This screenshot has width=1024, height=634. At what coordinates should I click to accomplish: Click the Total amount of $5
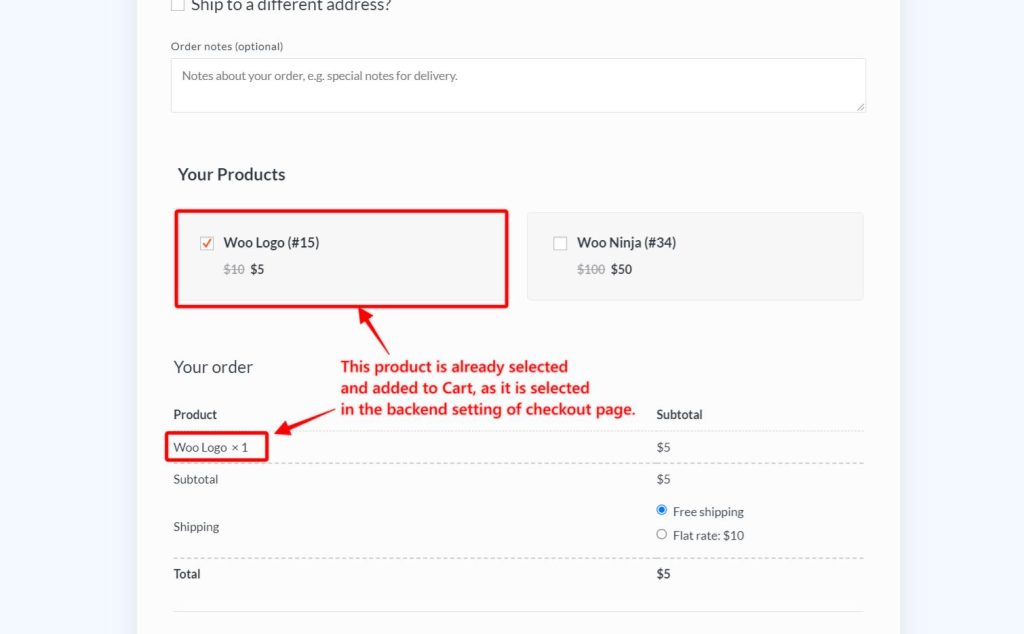point(663,573)
